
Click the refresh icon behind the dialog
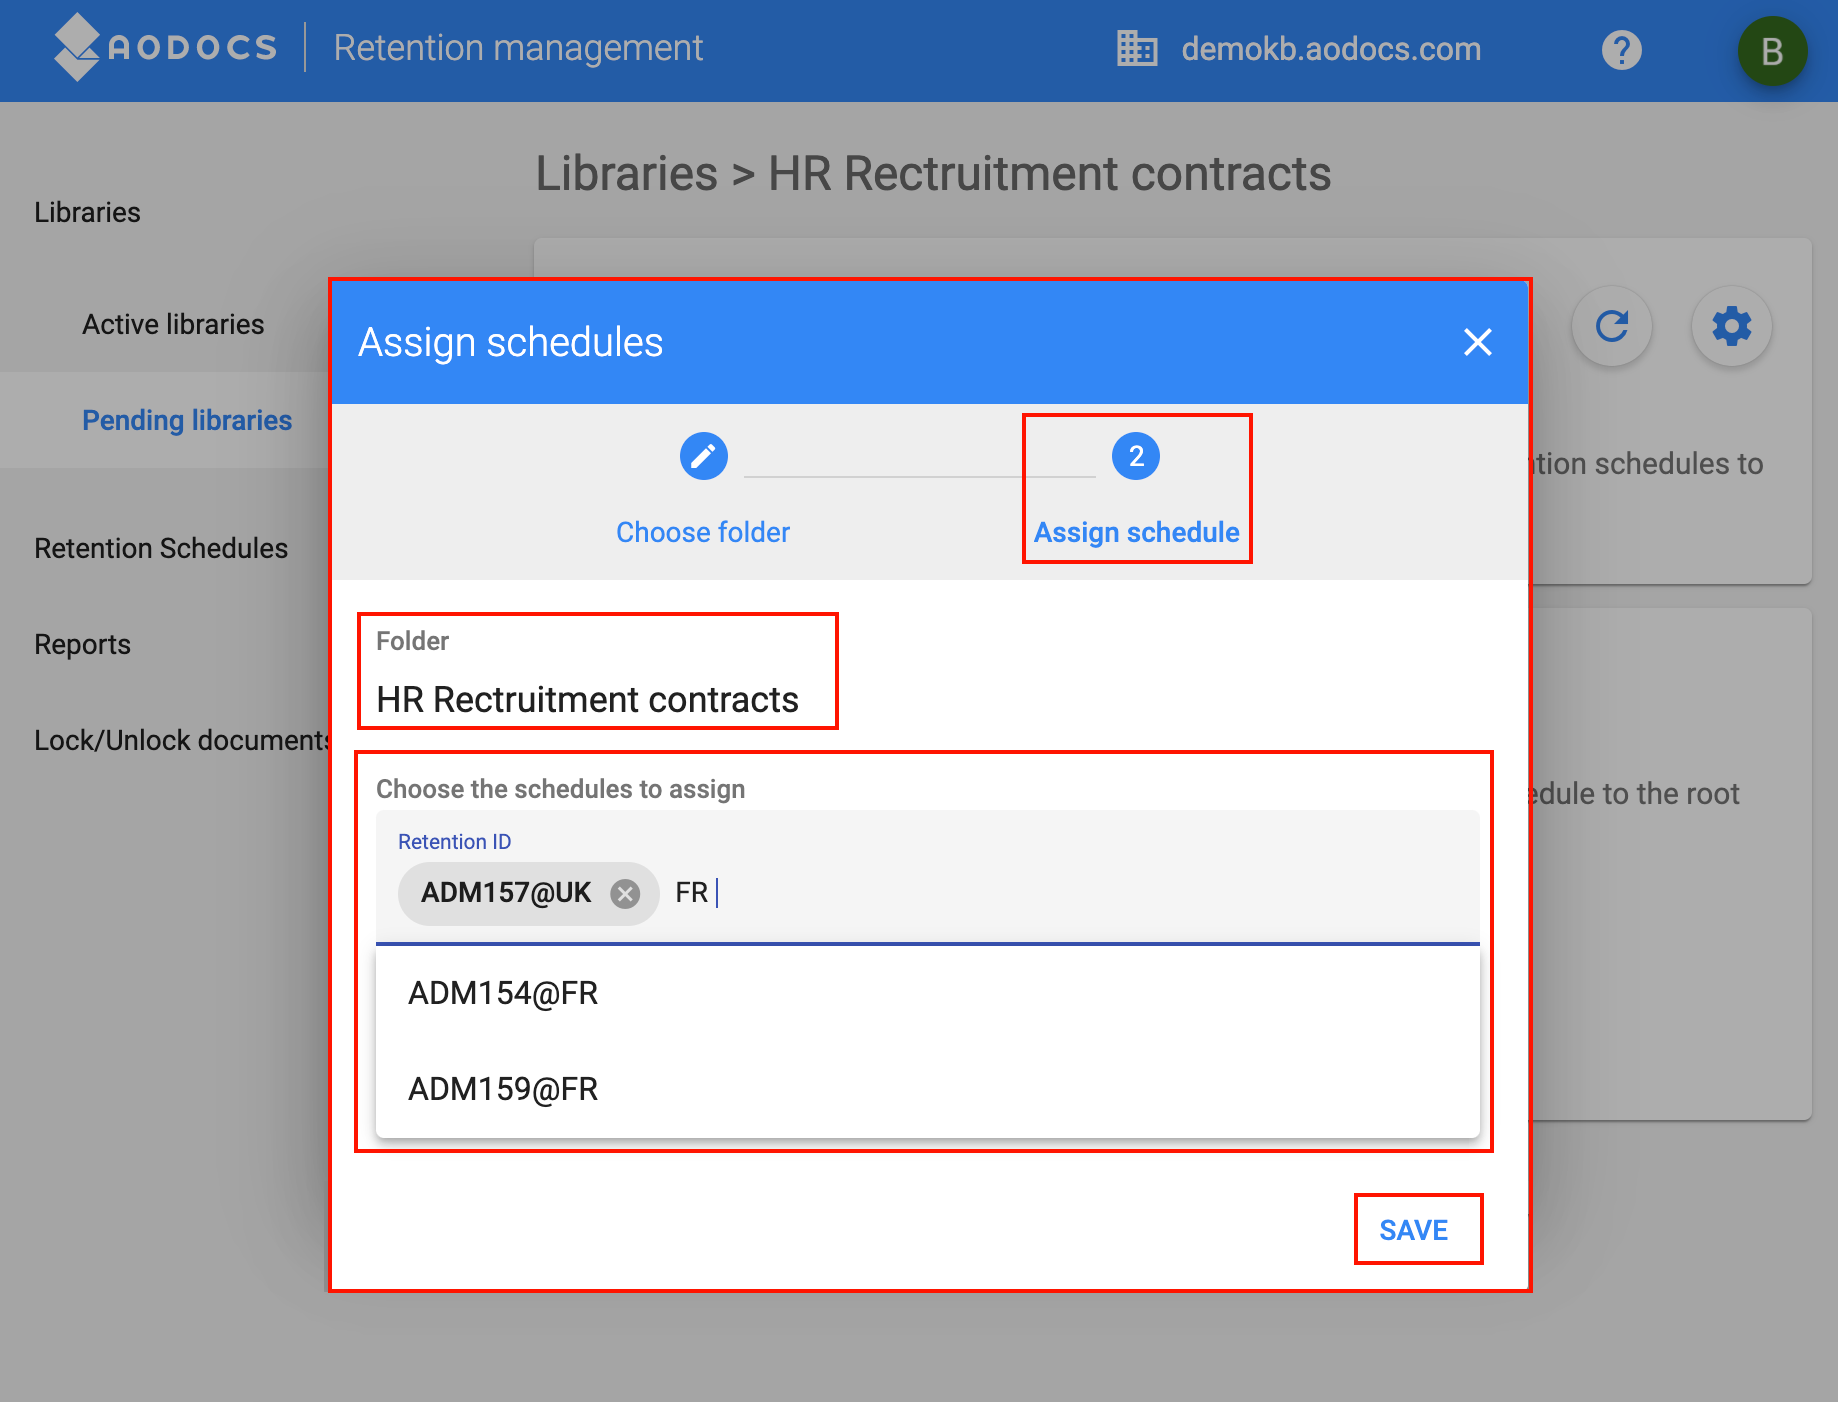coord(1611,325)
